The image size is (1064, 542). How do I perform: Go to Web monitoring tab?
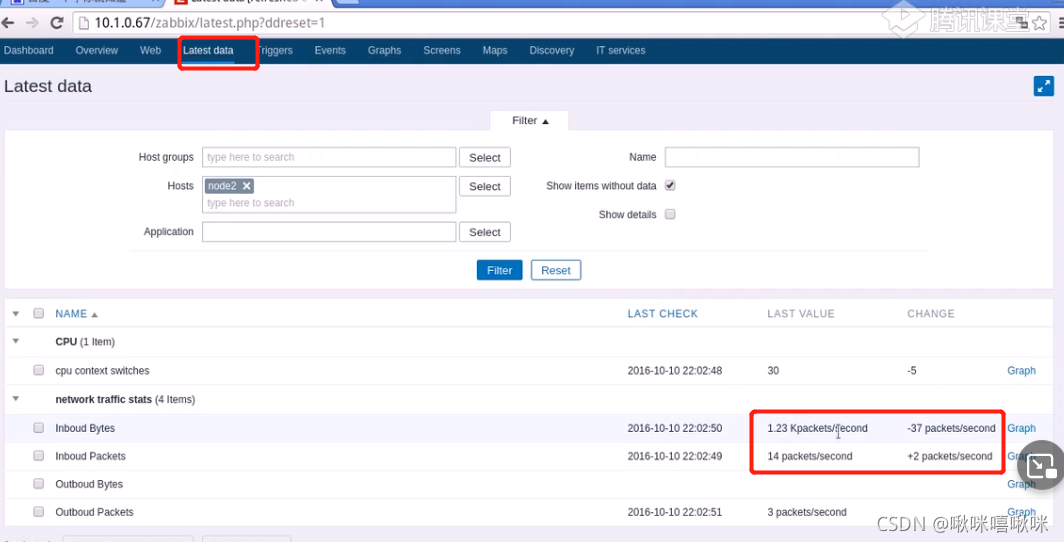[150, 50]
